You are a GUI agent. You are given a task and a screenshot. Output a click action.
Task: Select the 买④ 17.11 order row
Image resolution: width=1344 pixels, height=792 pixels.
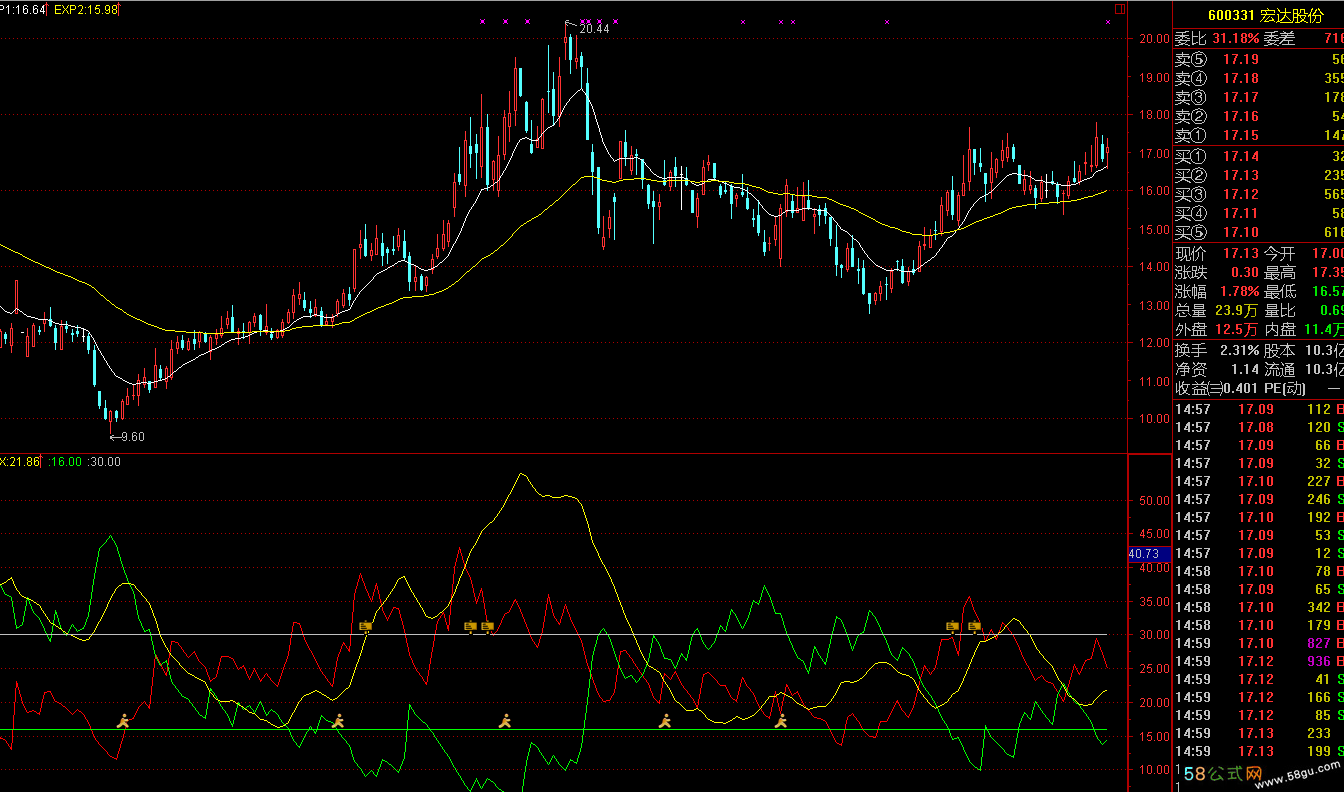[x=1259, y=214]
